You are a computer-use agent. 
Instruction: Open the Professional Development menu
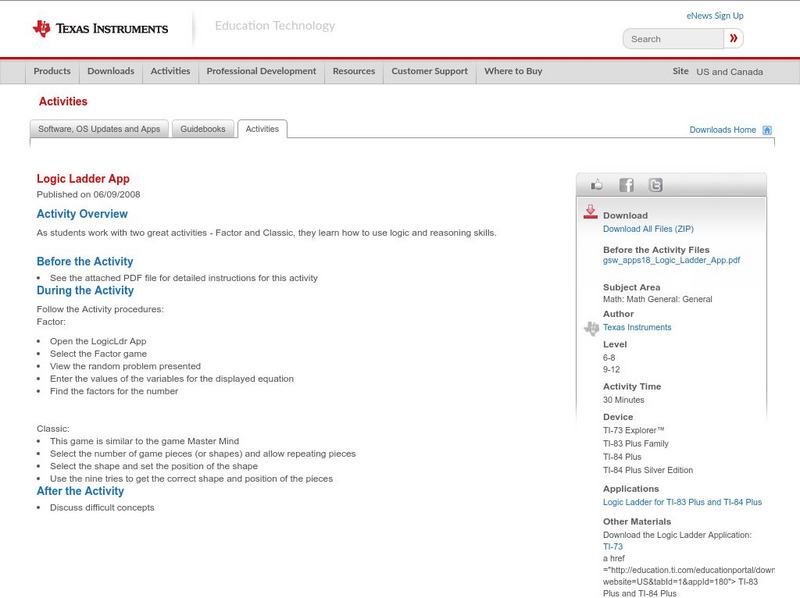click(261, 72)
